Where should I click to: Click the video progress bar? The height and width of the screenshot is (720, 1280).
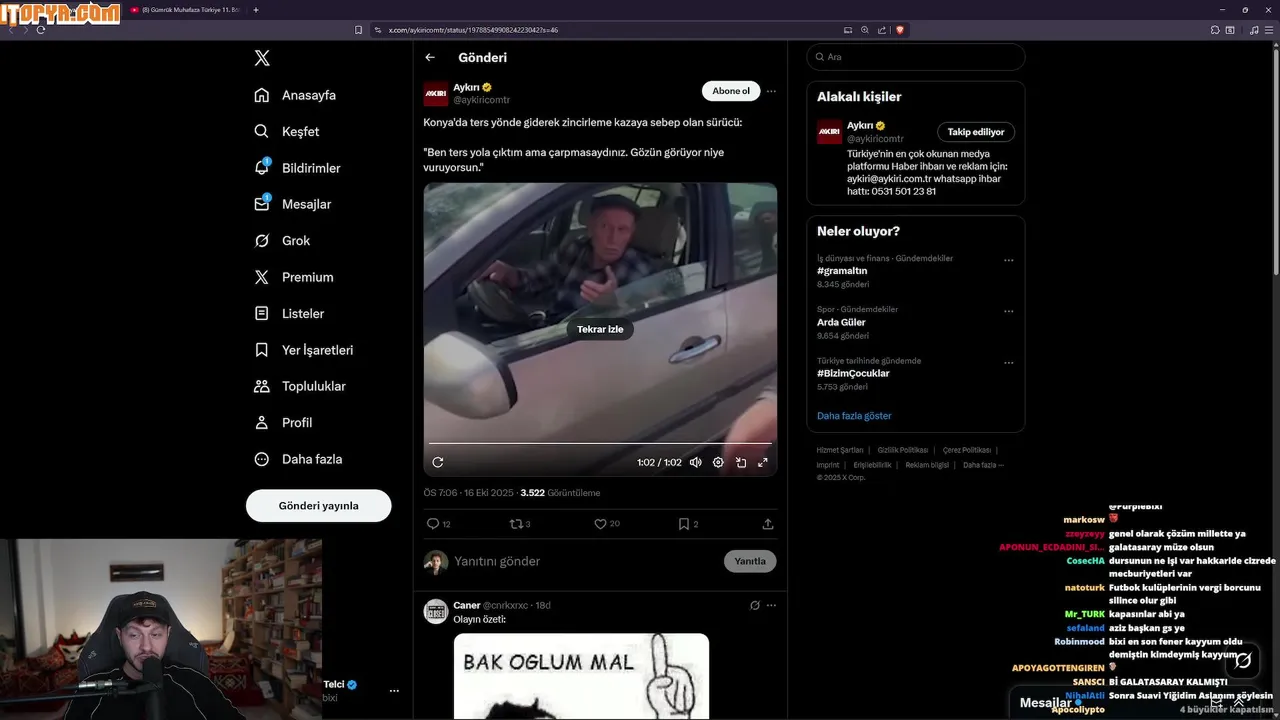(600, 443)
